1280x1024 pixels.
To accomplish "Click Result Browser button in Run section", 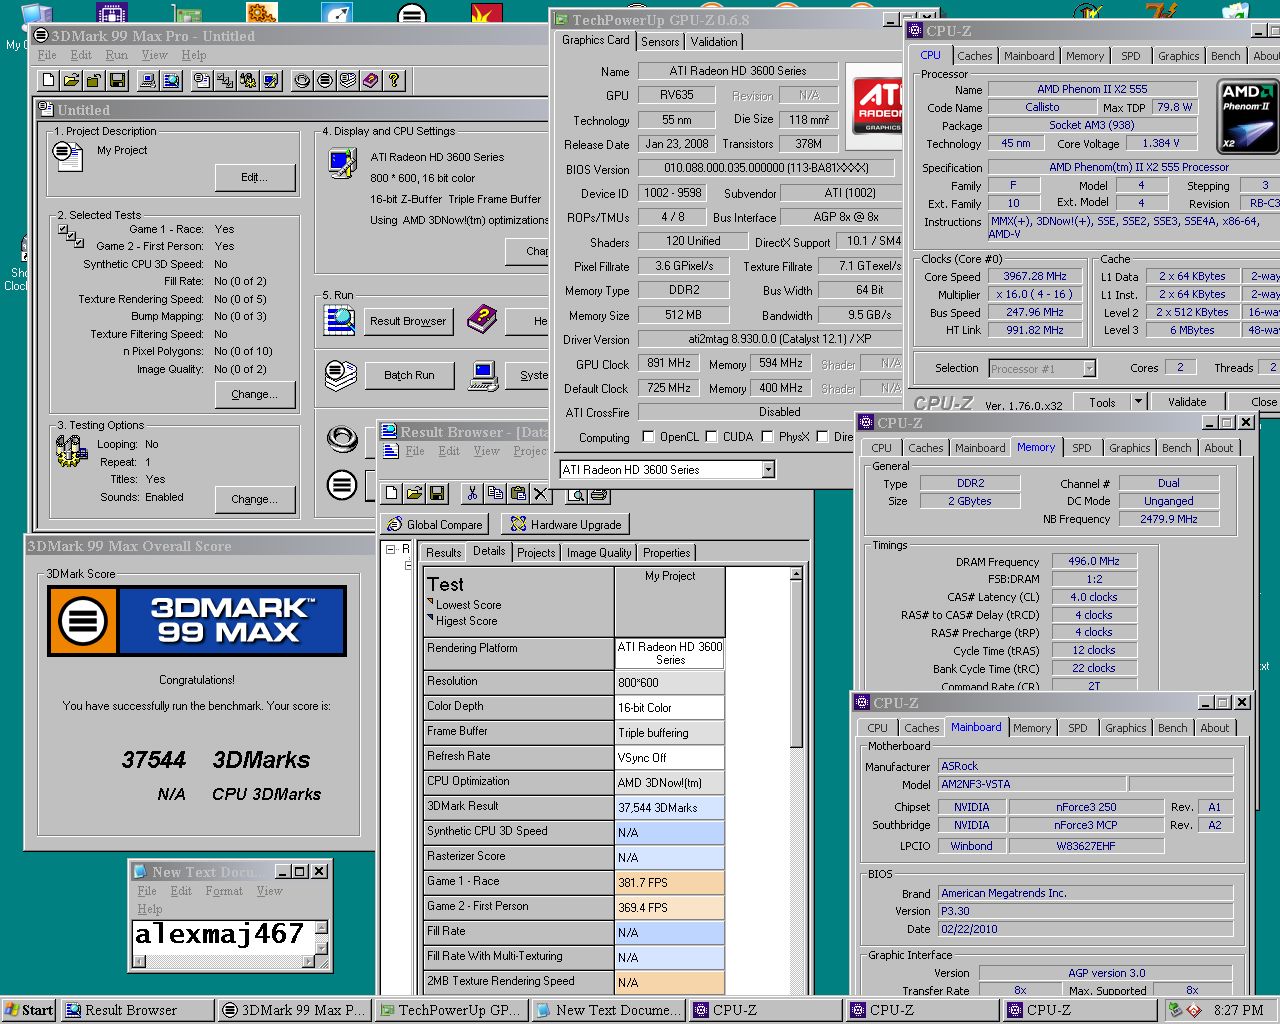I will click(x=408, y=321).
